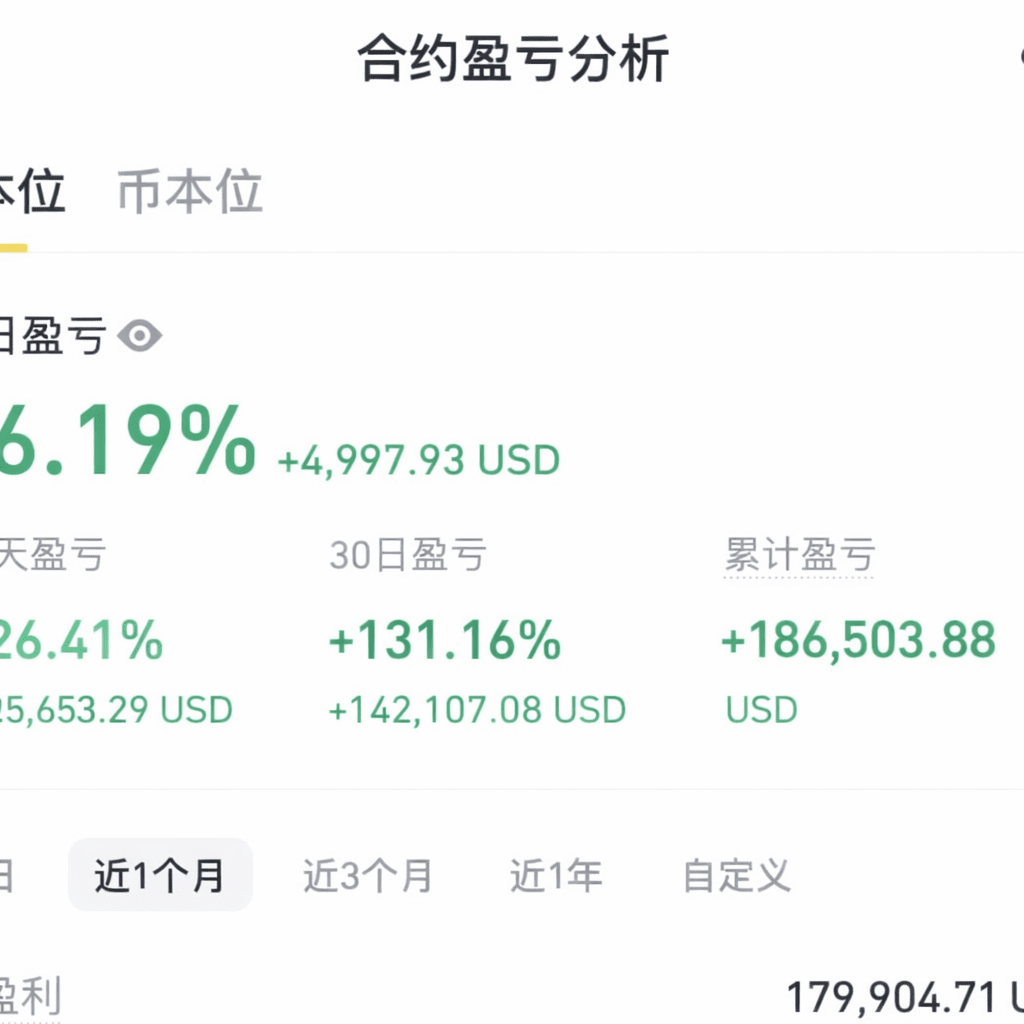Tap the 30日盈亏 label
Image resolution: width=1024 pixels, height=1024 pixels.
point(408,555)
